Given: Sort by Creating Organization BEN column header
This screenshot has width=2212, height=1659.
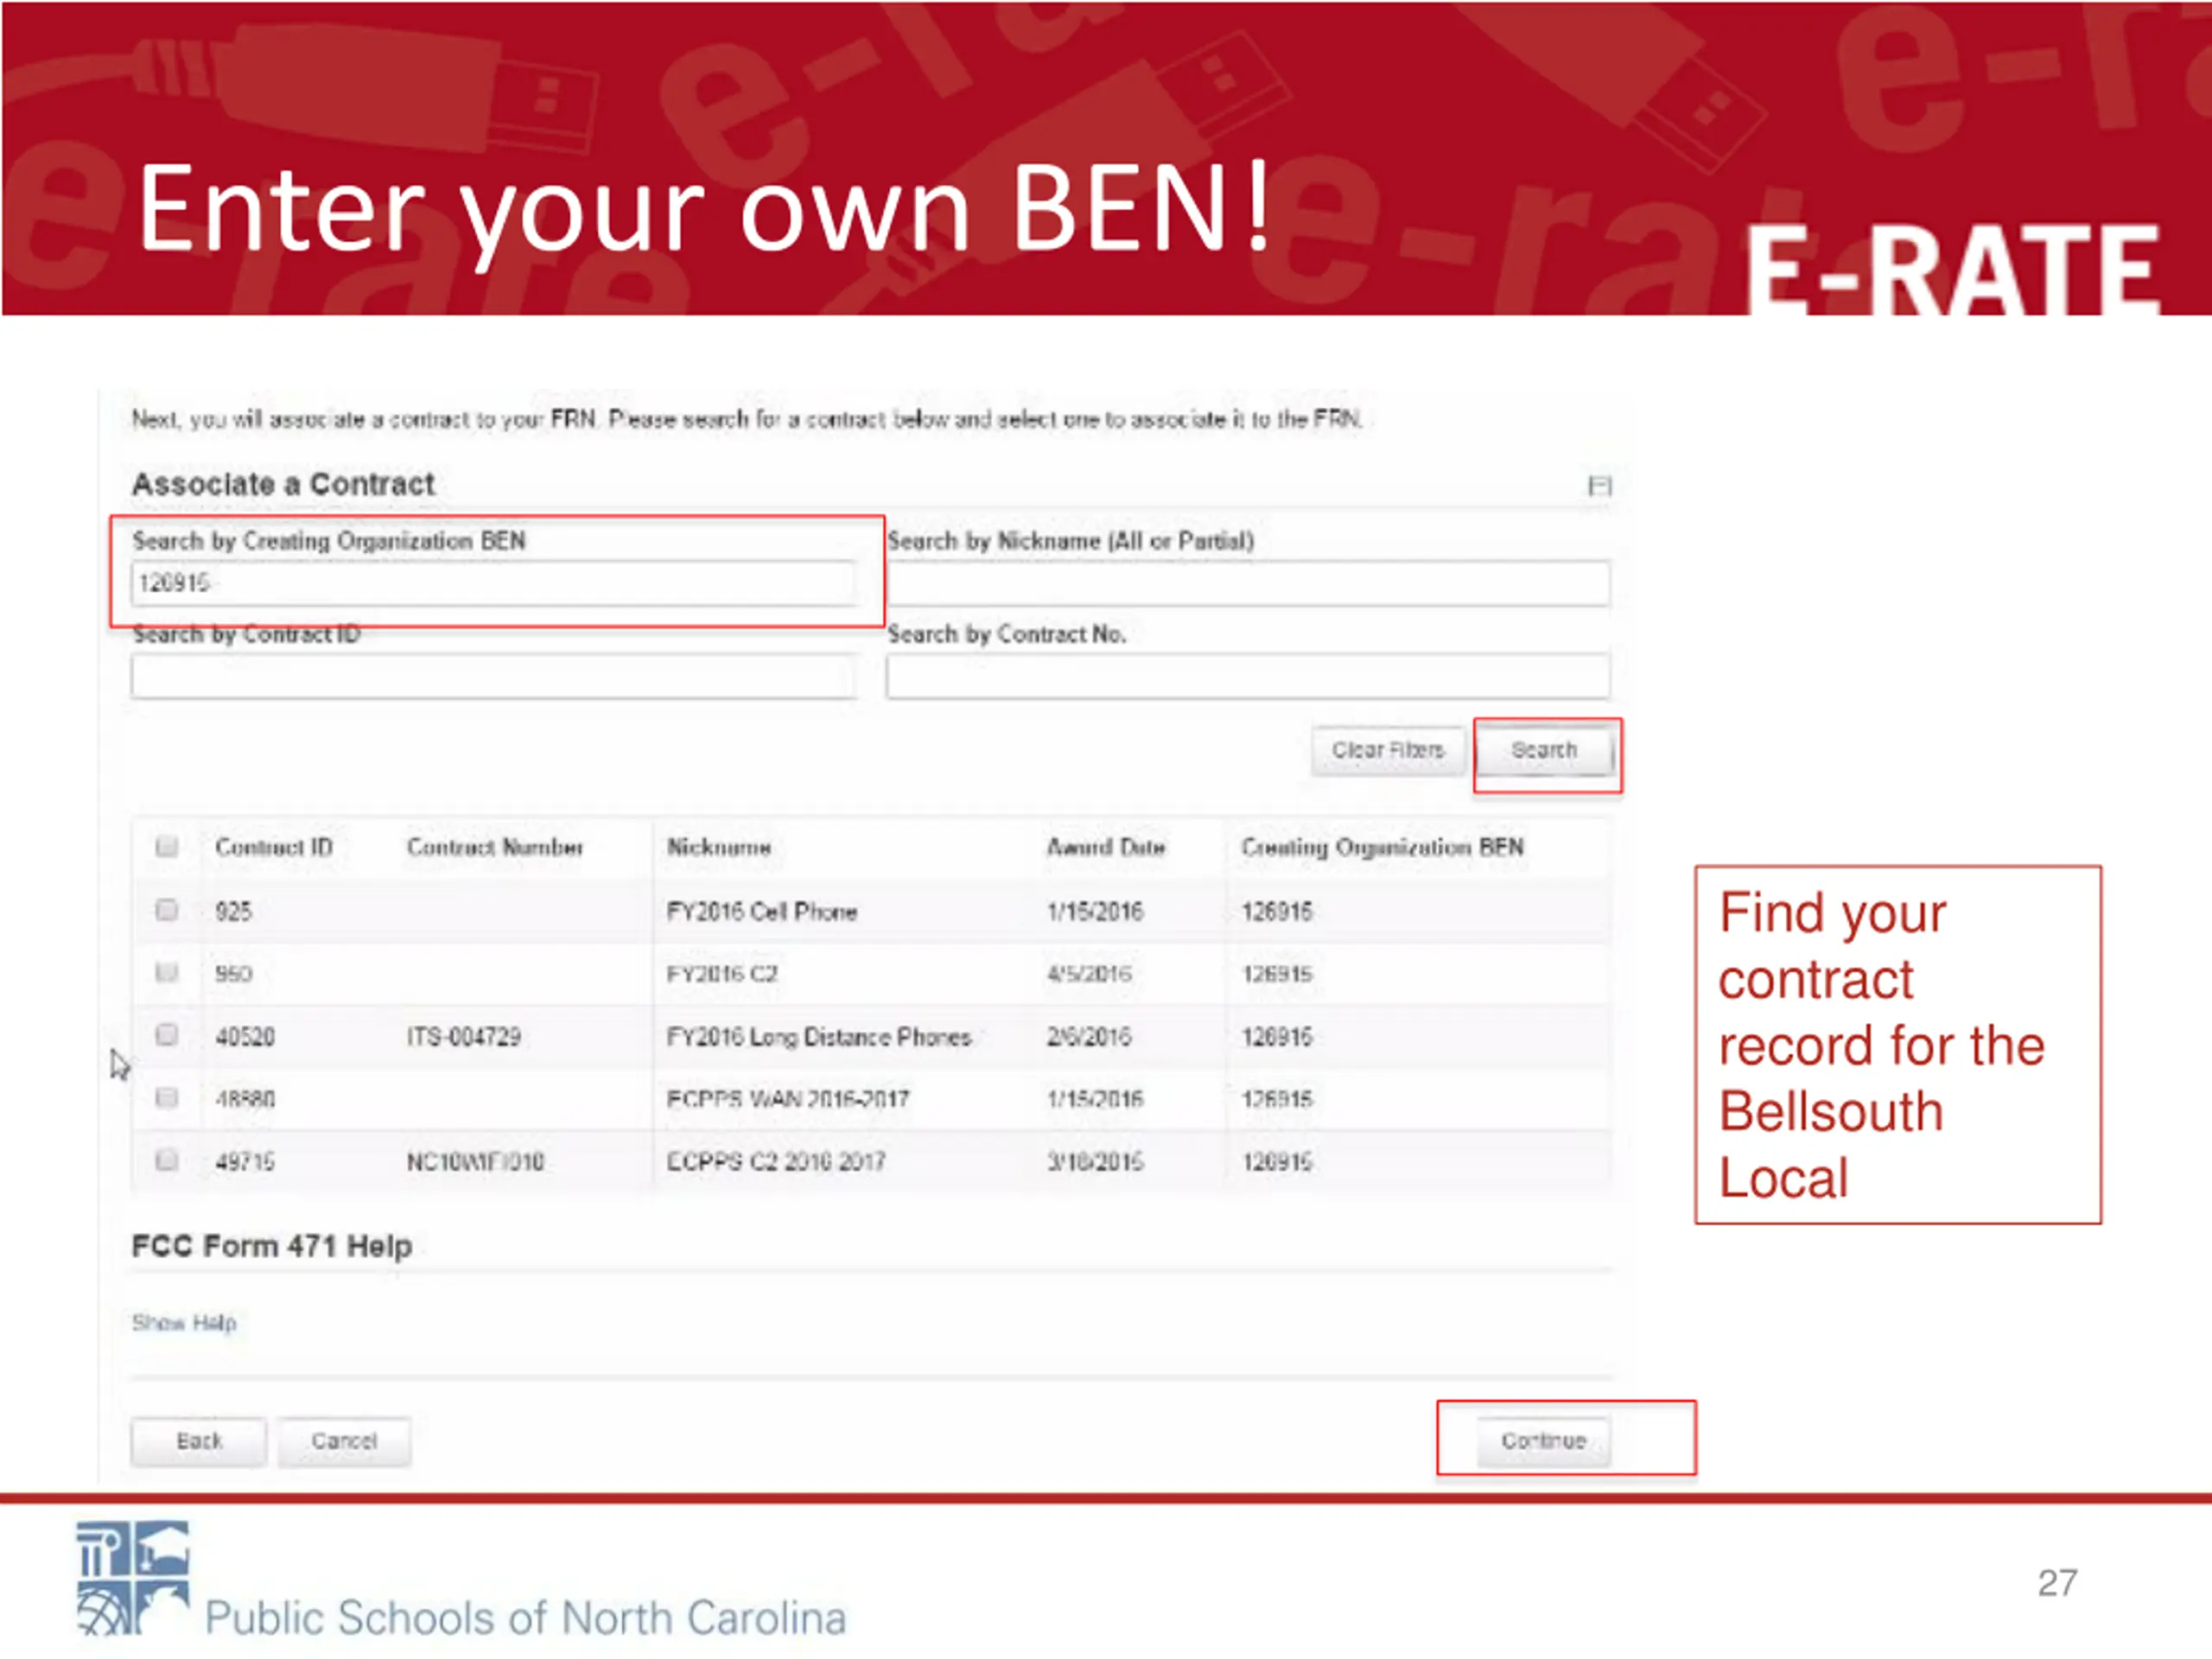Looking at the screenshot, I should tap(1382, 848).
